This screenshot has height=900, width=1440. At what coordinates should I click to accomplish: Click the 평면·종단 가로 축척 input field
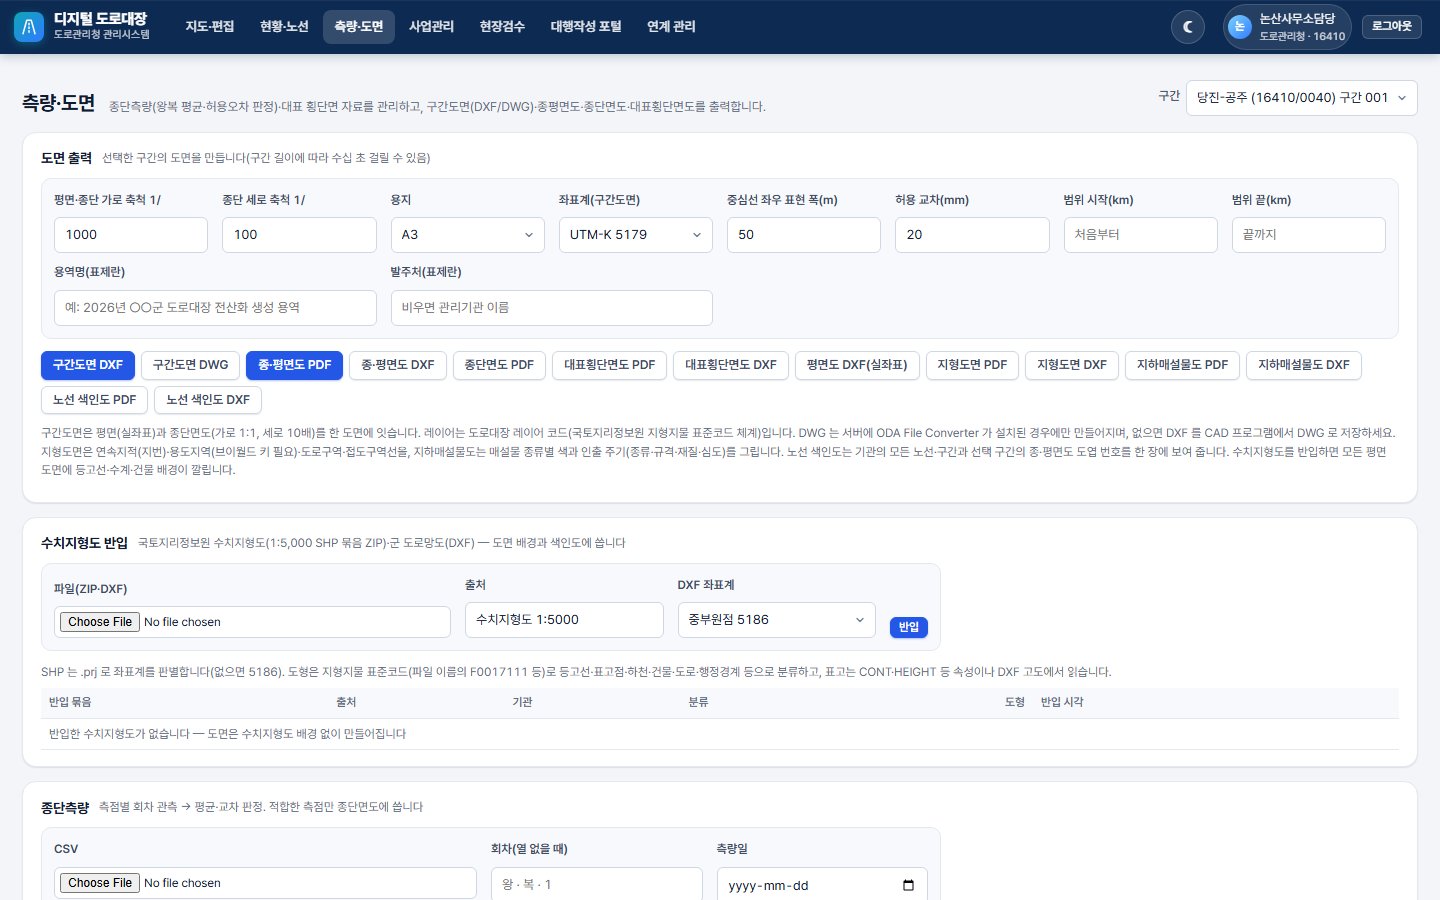coord(131,235)
